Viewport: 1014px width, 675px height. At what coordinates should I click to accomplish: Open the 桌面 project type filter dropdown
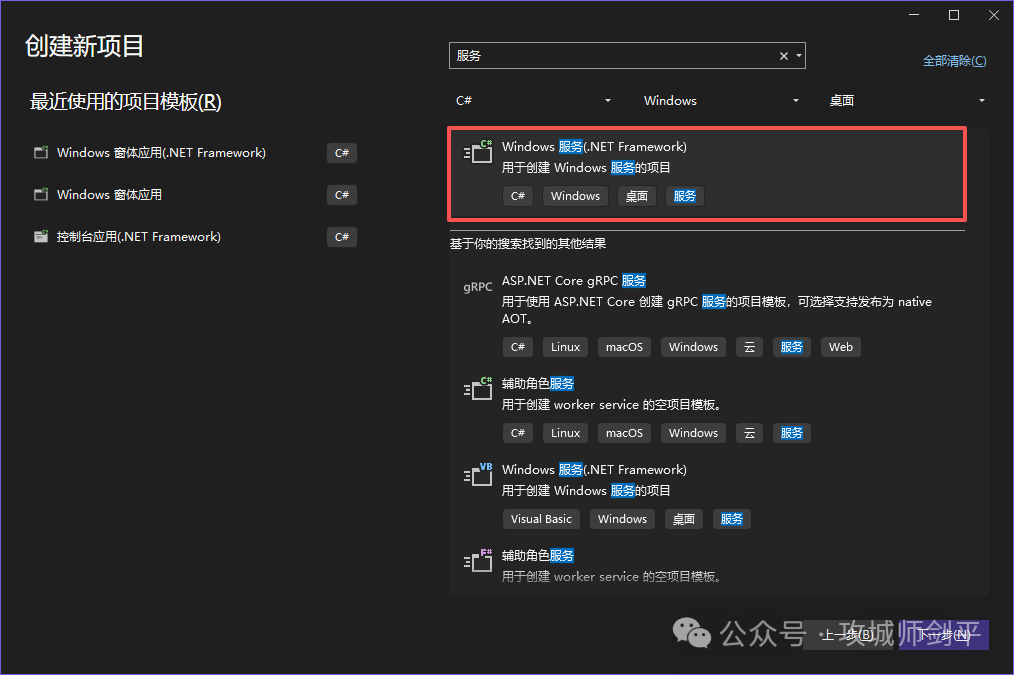point(907,100)
